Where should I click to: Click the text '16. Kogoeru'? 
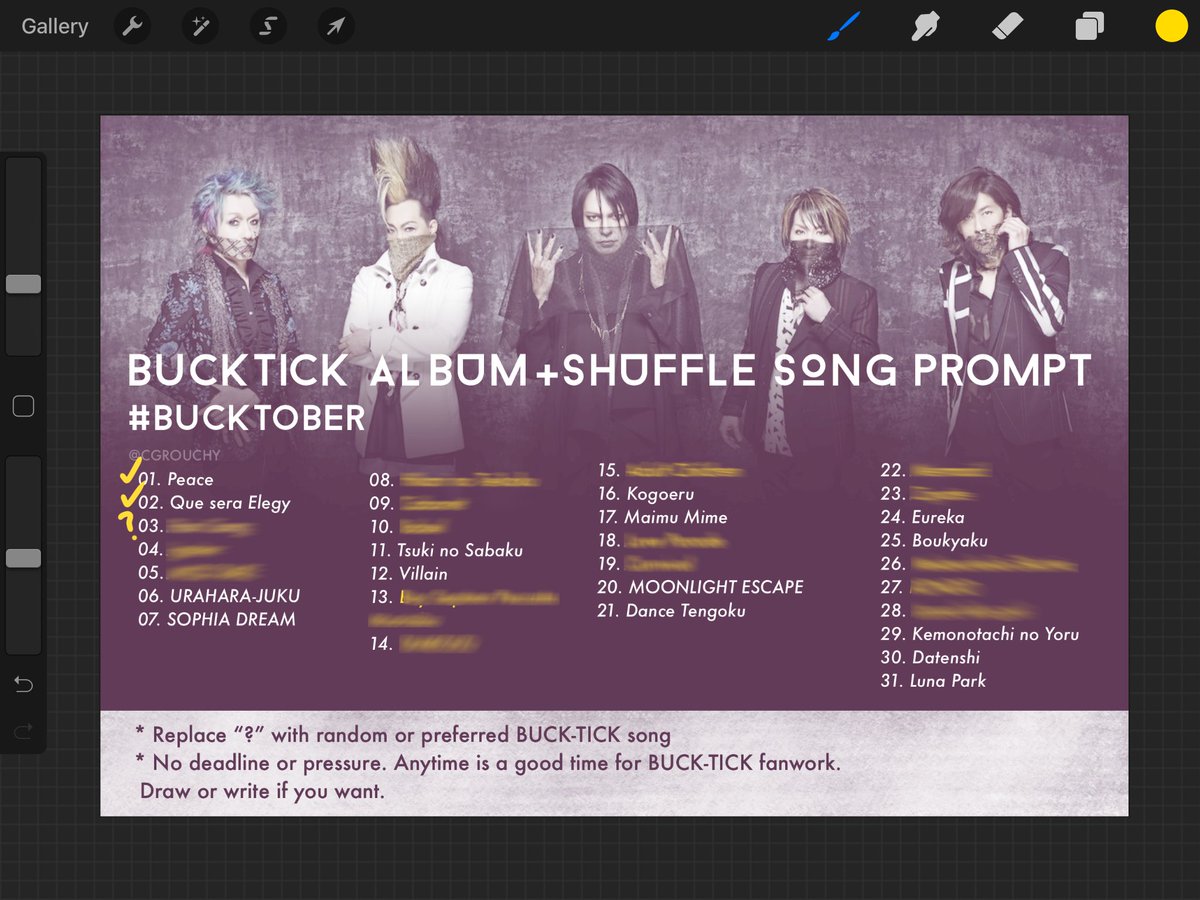[x=646, y=494]
